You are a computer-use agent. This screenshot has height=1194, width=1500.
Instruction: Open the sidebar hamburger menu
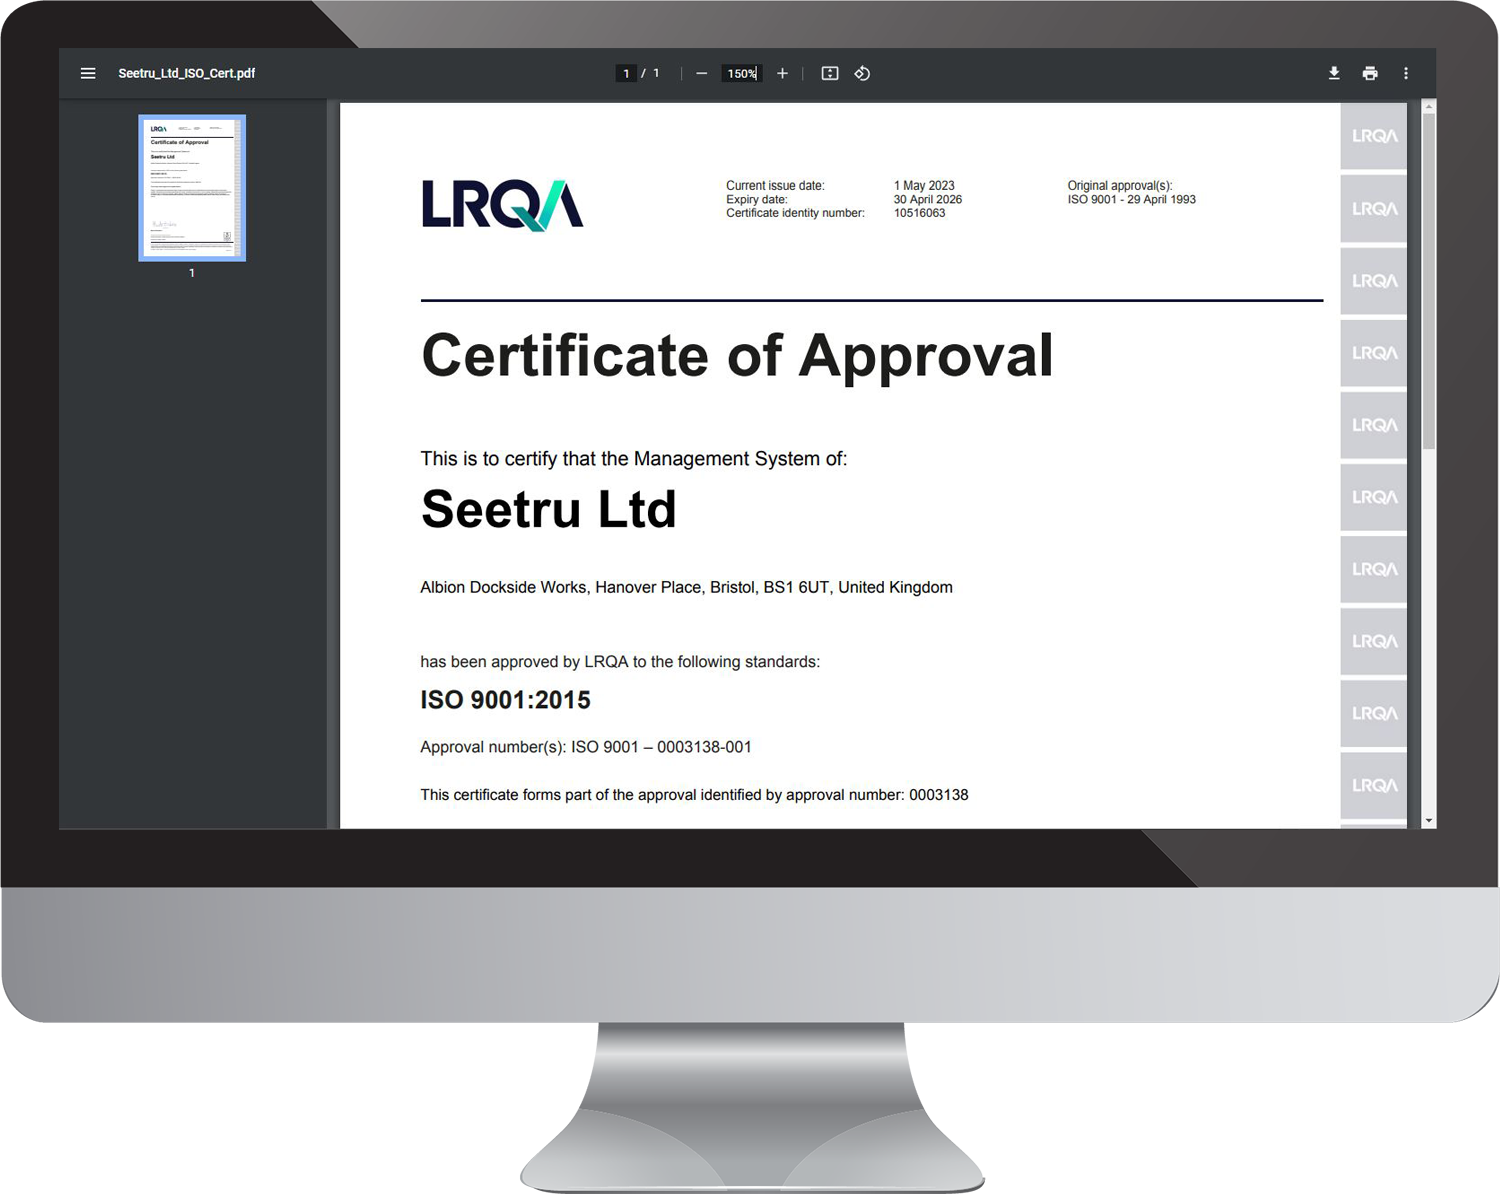coord(88,73)
